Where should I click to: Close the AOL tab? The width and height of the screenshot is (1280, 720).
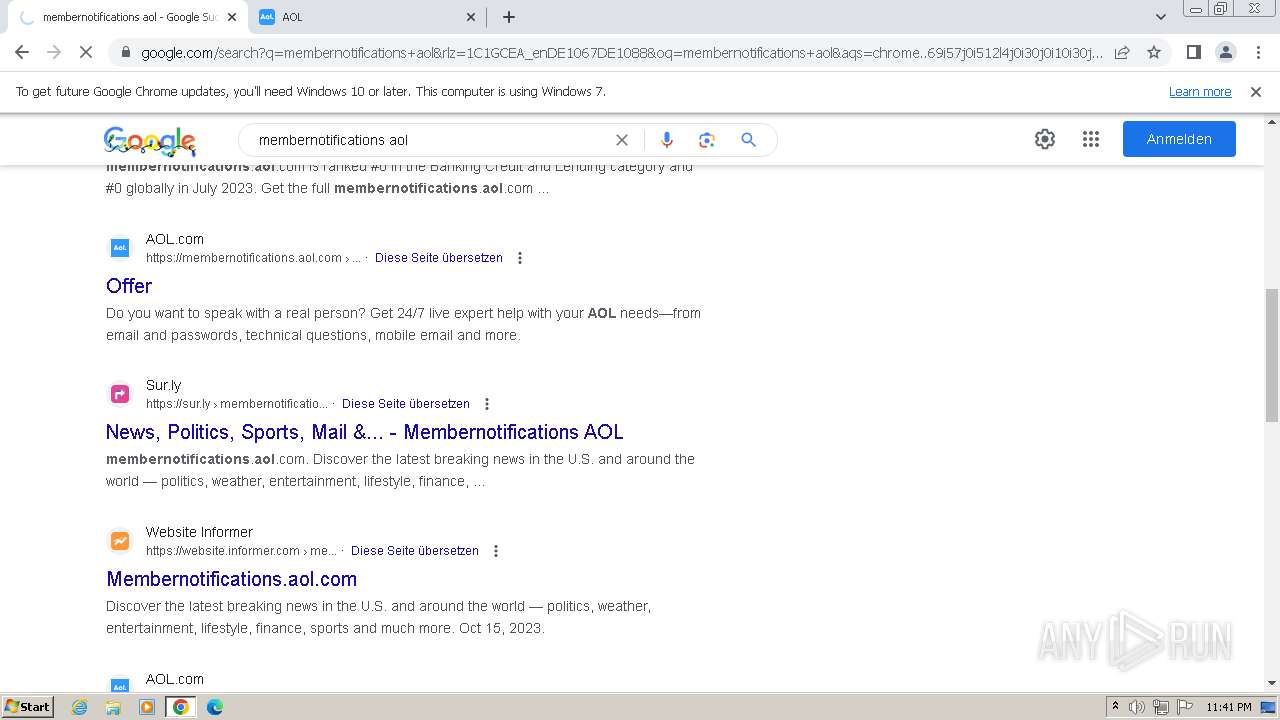[x=471, y=17]
